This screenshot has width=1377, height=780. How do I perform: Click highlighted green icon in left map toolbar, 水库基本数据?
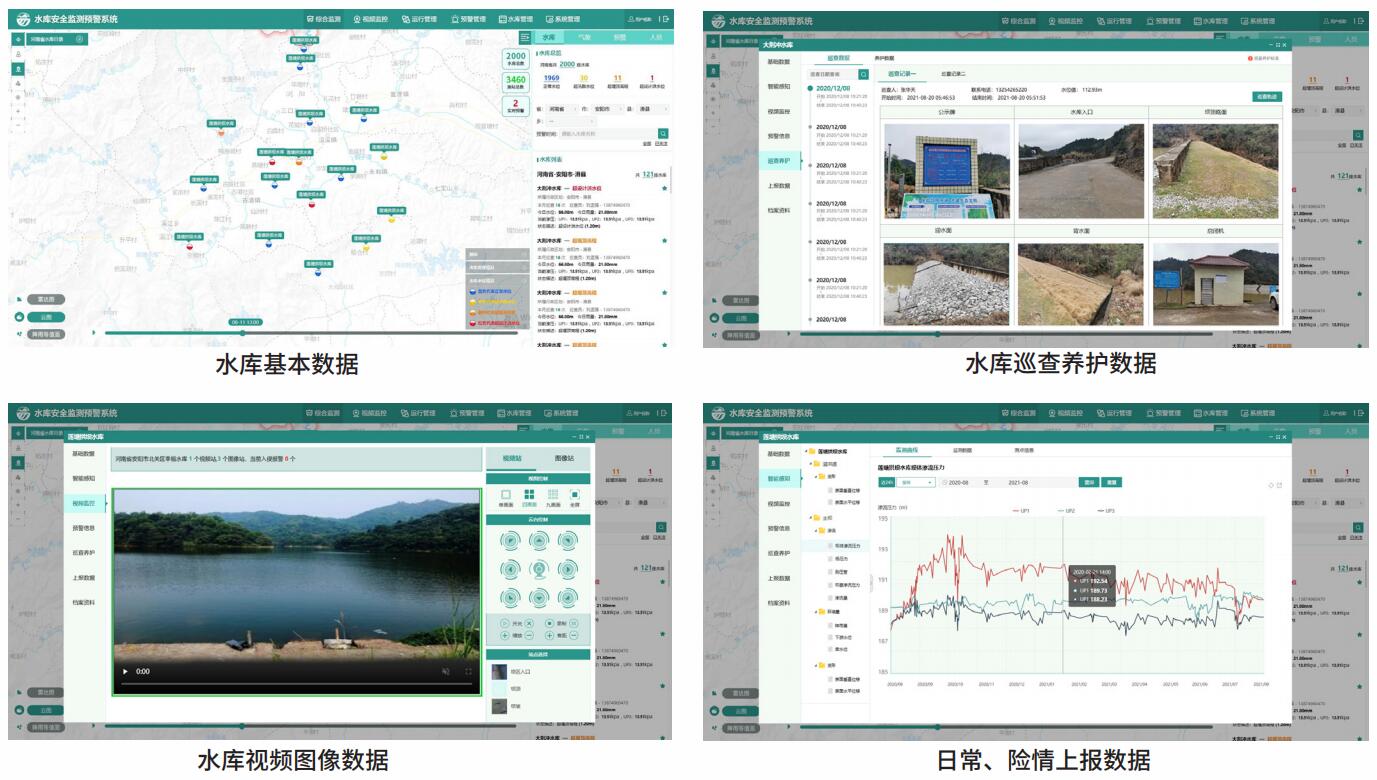pyautogui.click(x=18, y=69)
